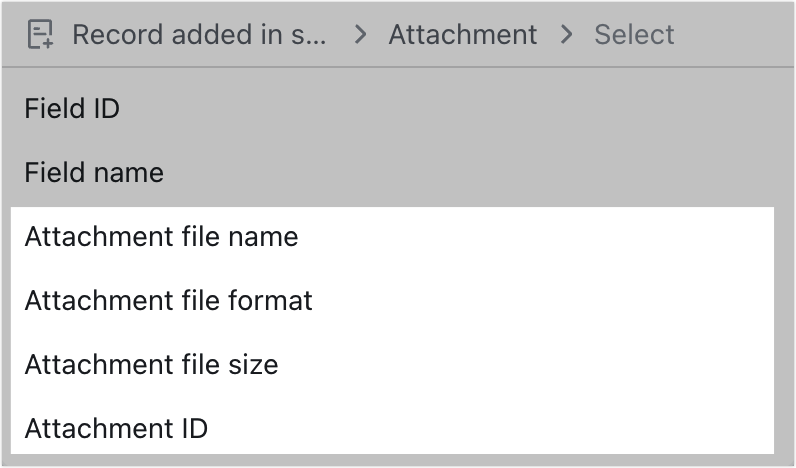Select Attachment file size from list
Image resolution: width=796 pixels, height=468 pixels.
[x=392, y=364]
